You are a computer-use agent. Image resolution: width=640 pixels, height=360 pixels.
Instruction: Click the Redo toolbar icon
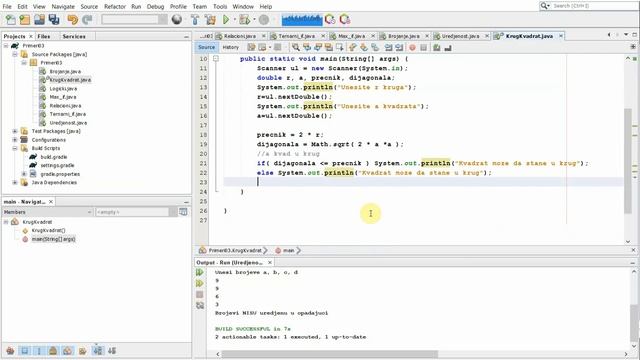pyautogui.click(x=87, y=19)
